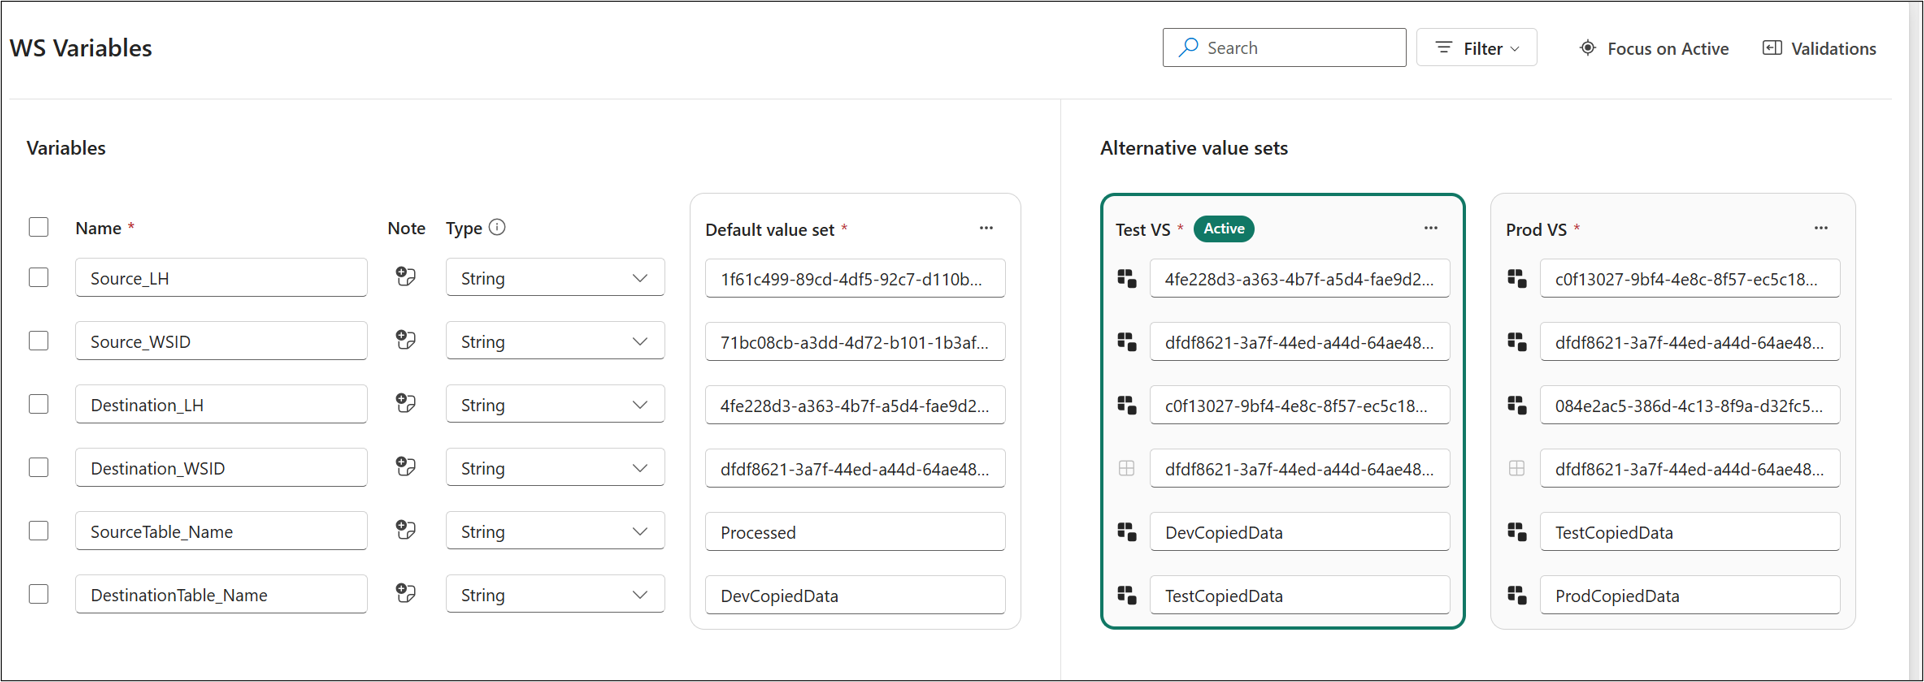Click the Search box
Screen dimensions: 1924x682
pos(1285,48)
